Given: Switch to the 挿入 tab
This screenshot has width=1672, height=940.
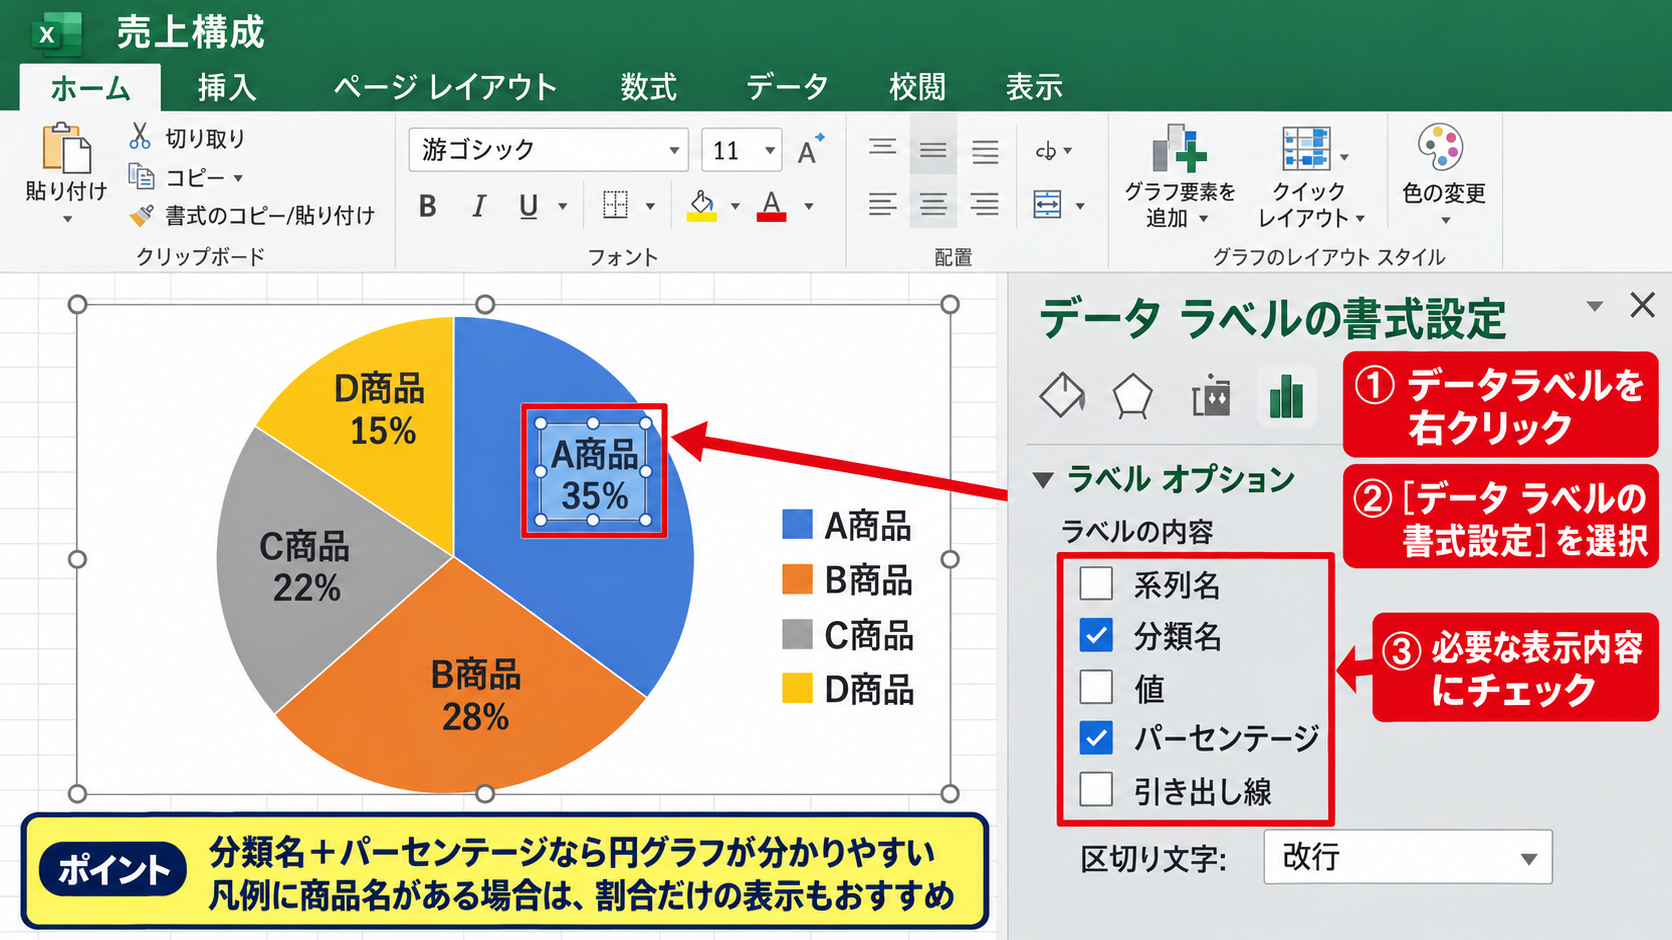Looking at the screenshot, I should click(x=227, y=88).
